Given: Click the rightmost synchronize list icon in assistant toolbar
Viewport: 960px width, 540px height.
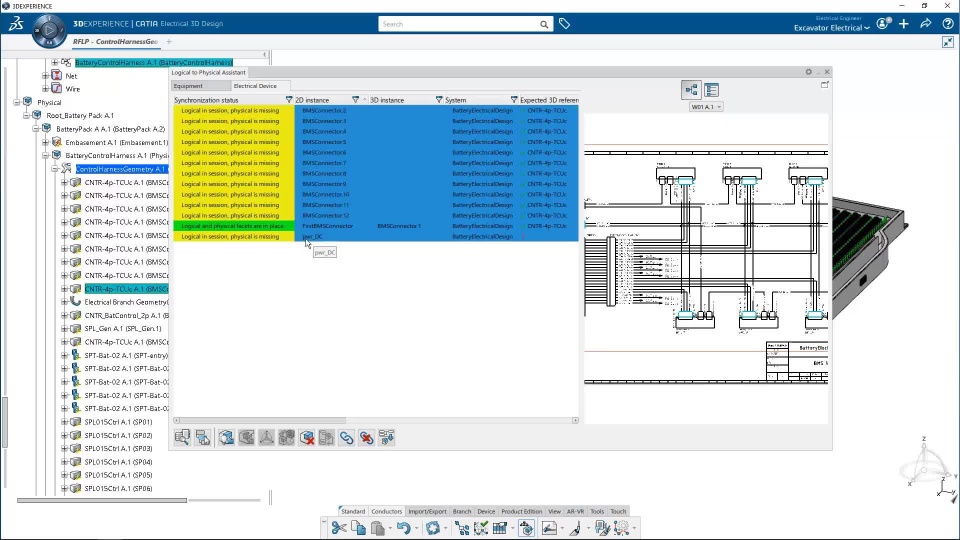Looking at the screenshot, I should pyautogui.click(x=386, y=437).
